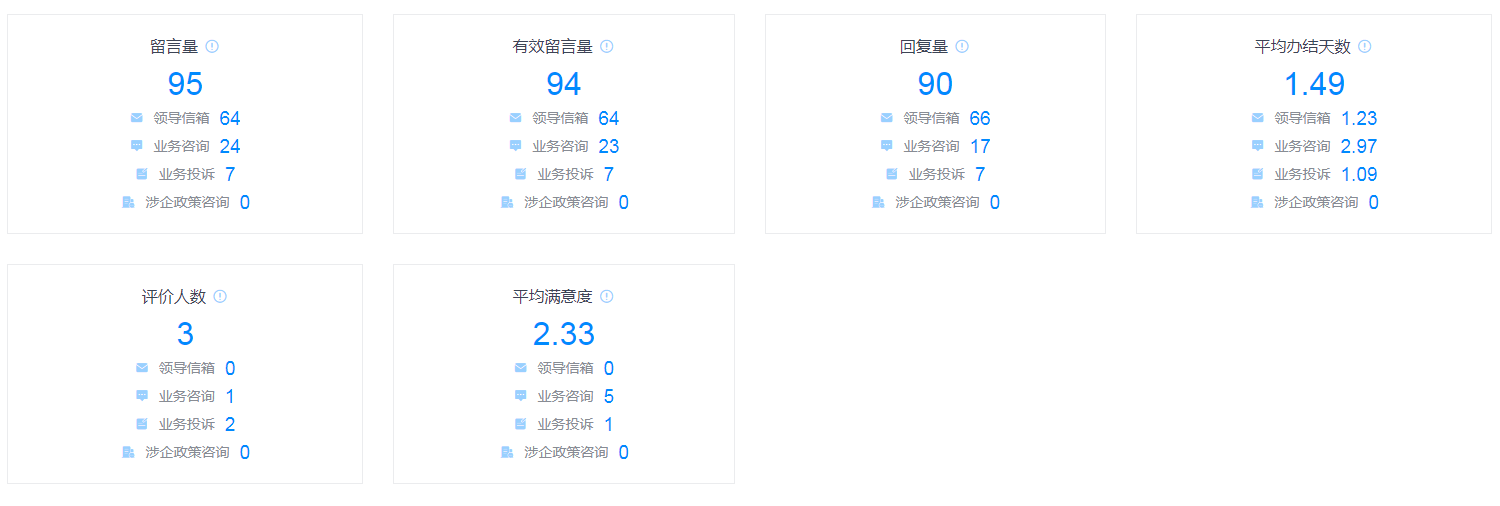Click 业务投诉 icon in 有效留言量 card
This screenshot has height=506, width=1500.
point(521,174)
